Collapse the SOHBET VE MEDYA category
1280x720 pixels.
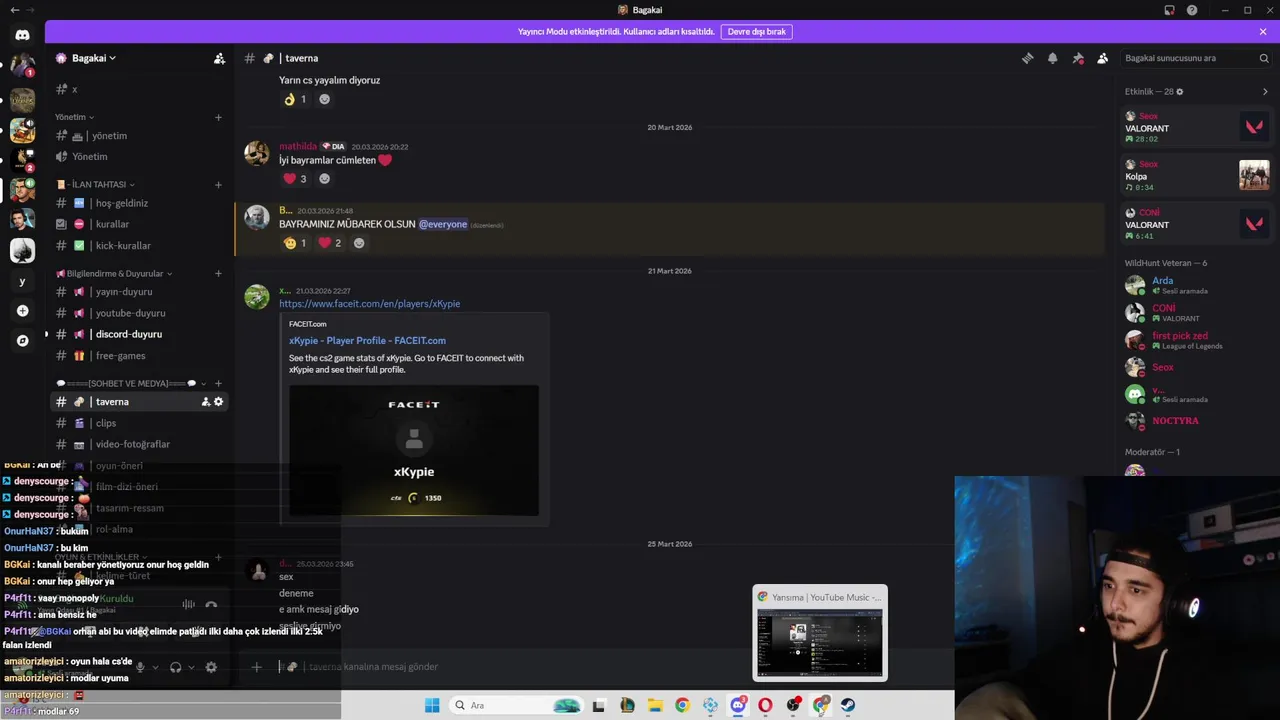coord(131,384)
